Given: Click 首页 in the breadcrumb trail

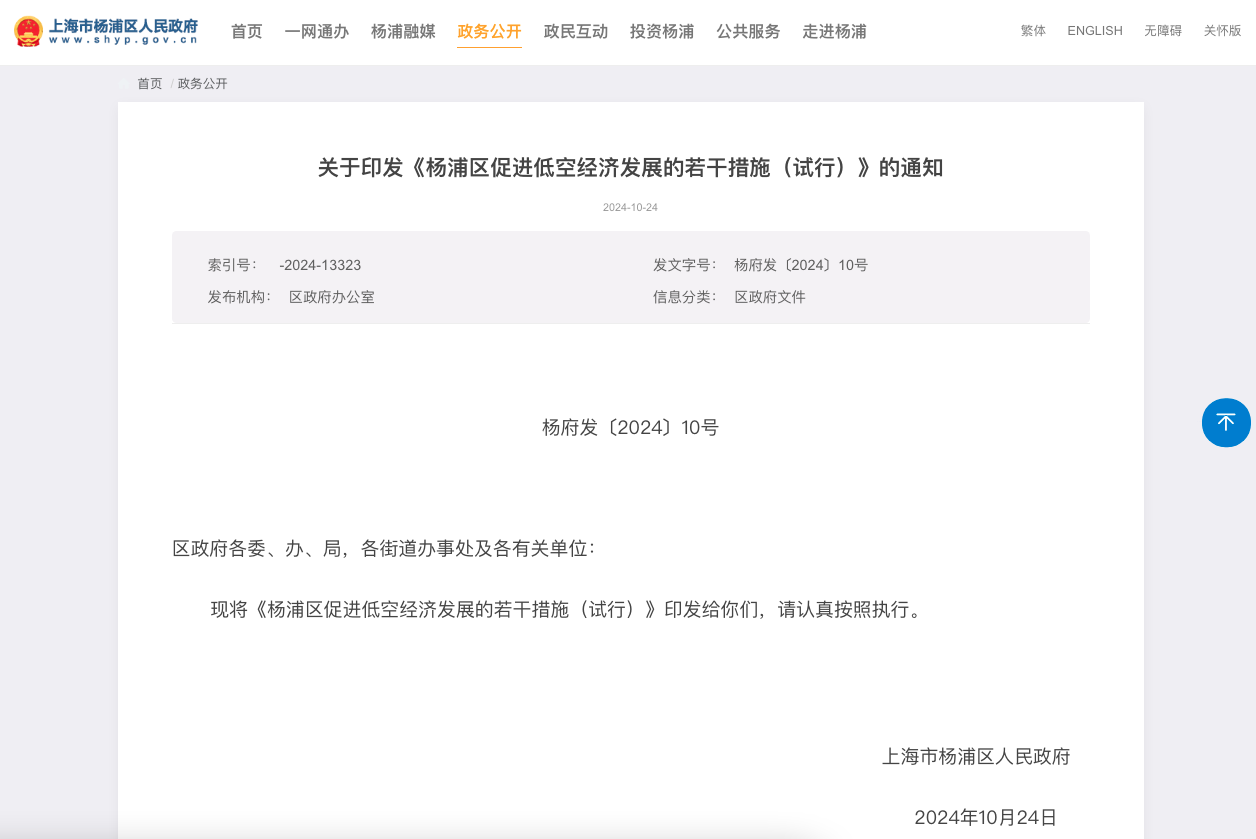Looking at the screenshot, I should 150,84.
